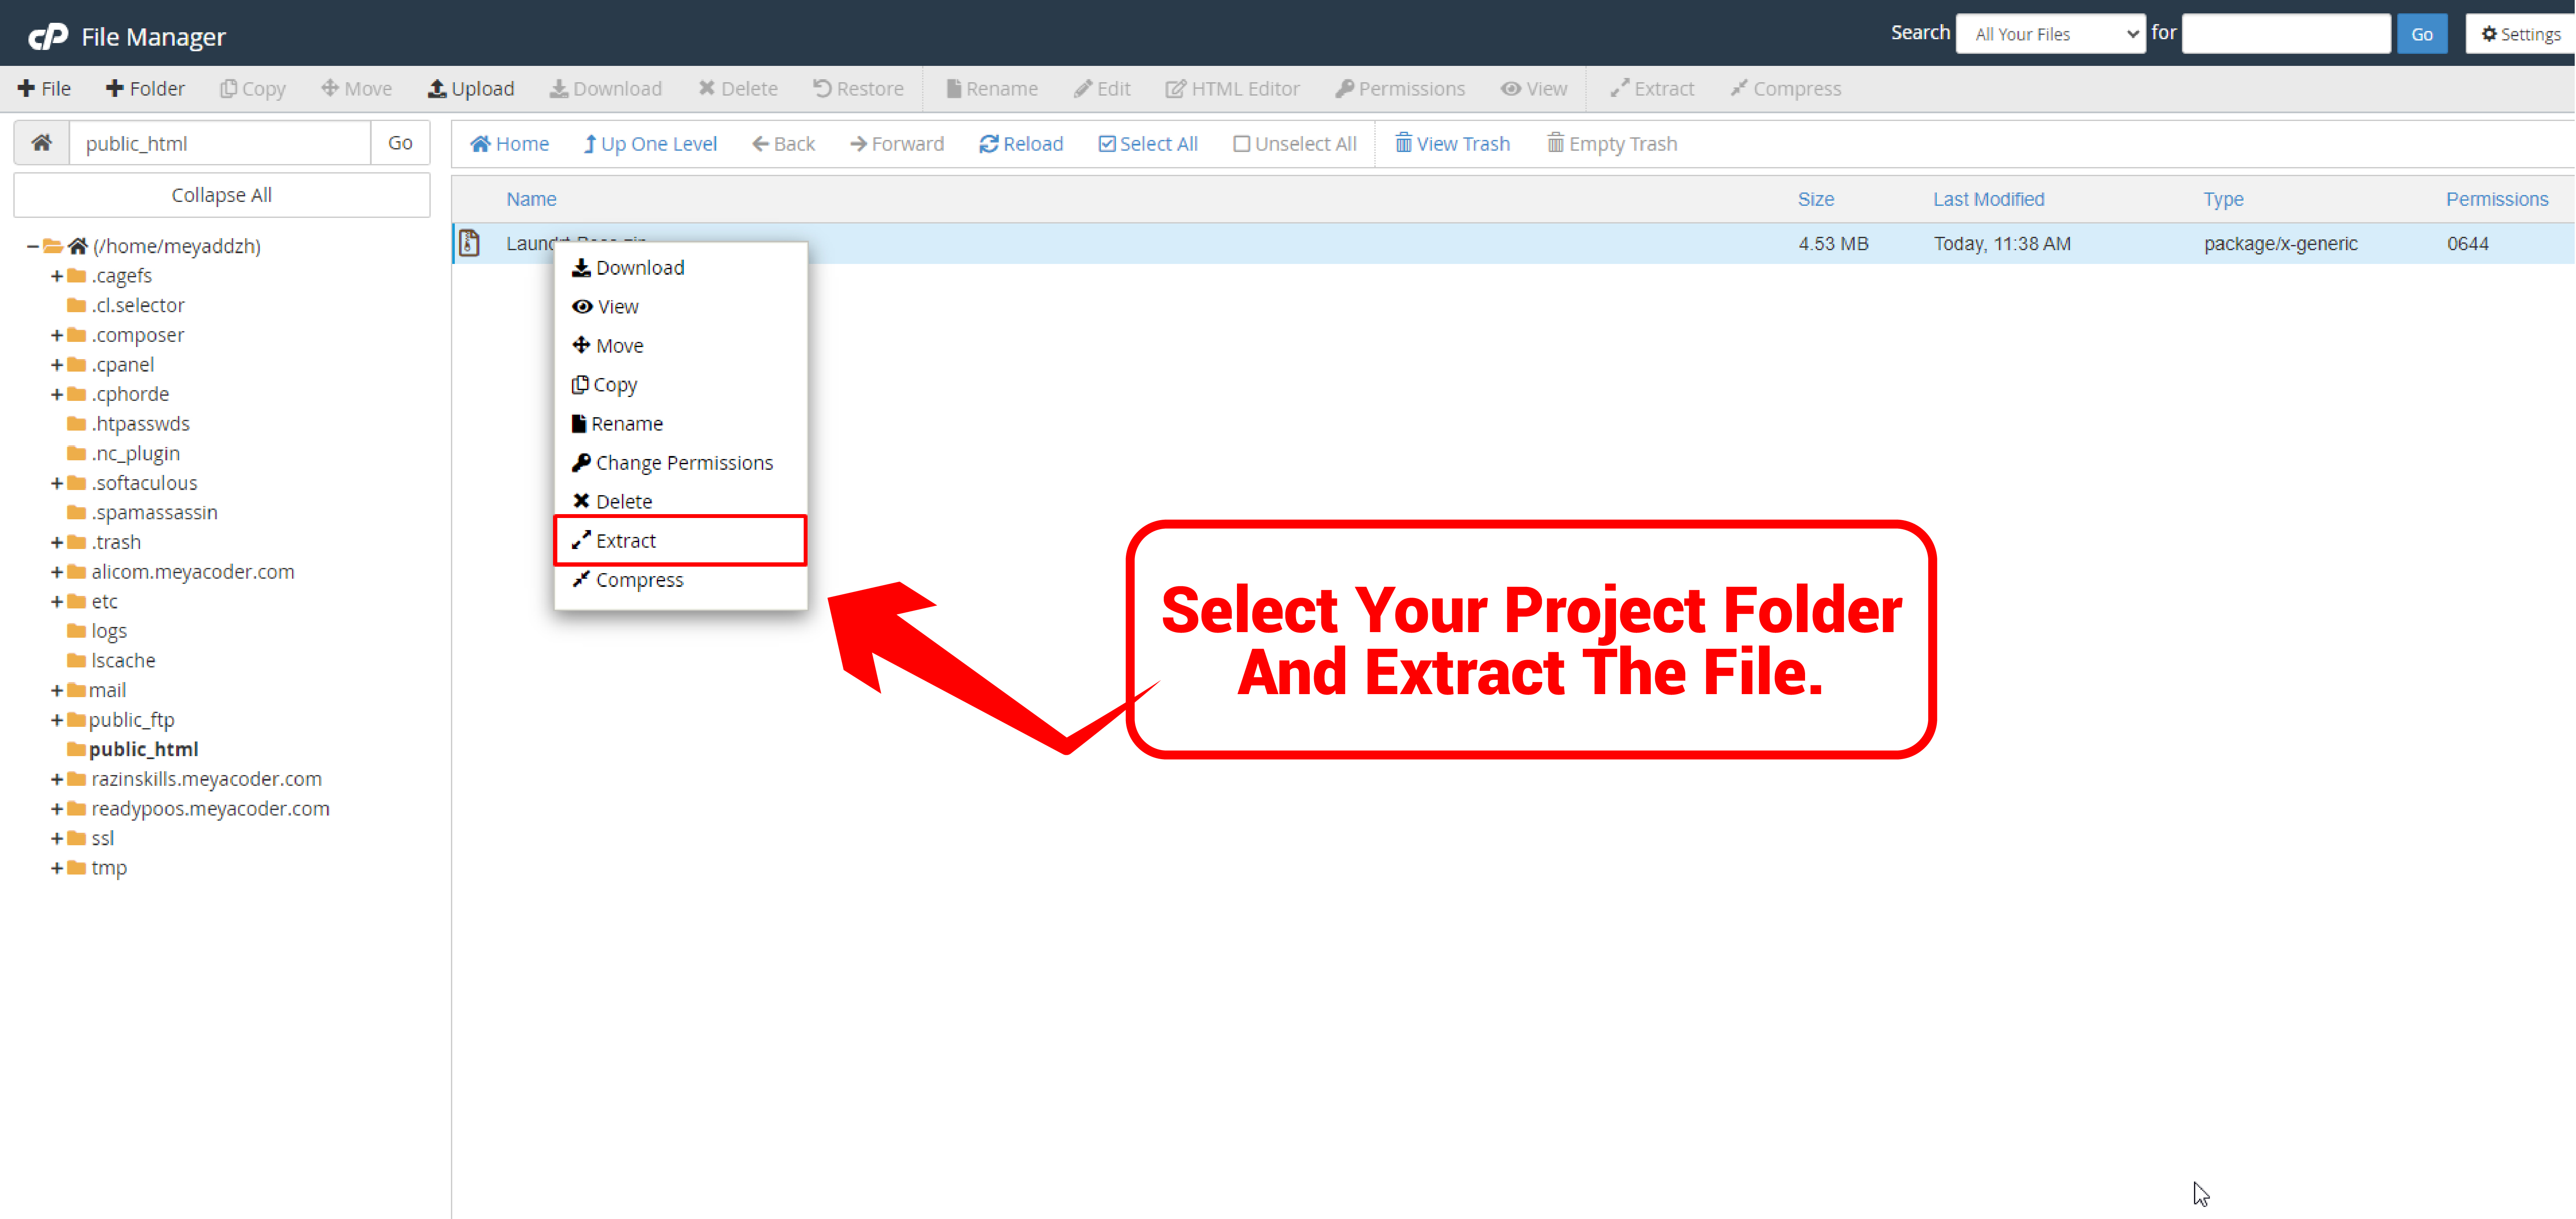Image resolution: width=2576 pixels, height=1219 pixels.
Task: Click the cPanel logo icon
Action: (x=47, y=36)
